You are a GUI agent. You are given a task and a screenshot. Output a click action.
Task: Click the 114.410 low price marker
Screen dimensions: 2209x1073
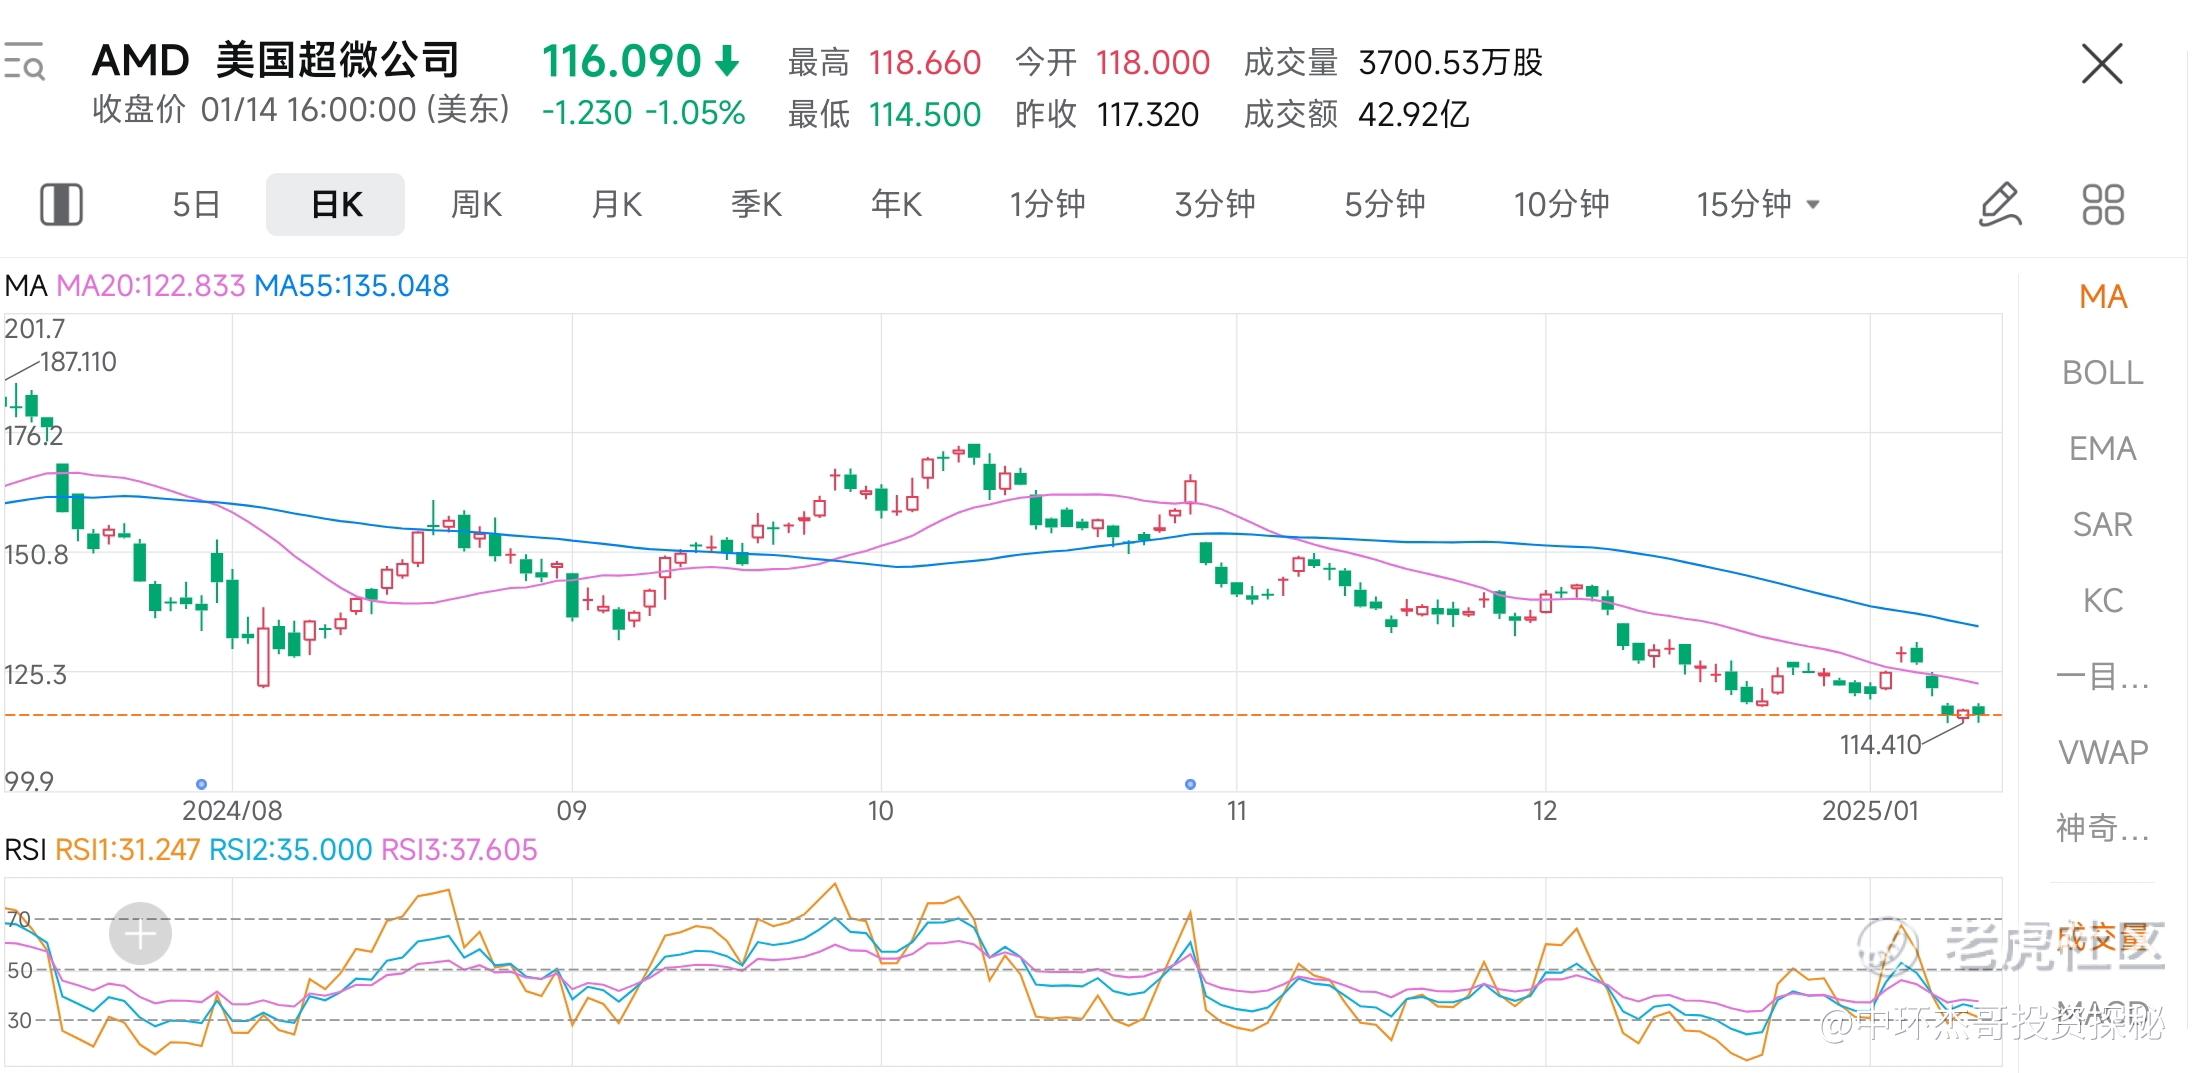point(1880,745)
